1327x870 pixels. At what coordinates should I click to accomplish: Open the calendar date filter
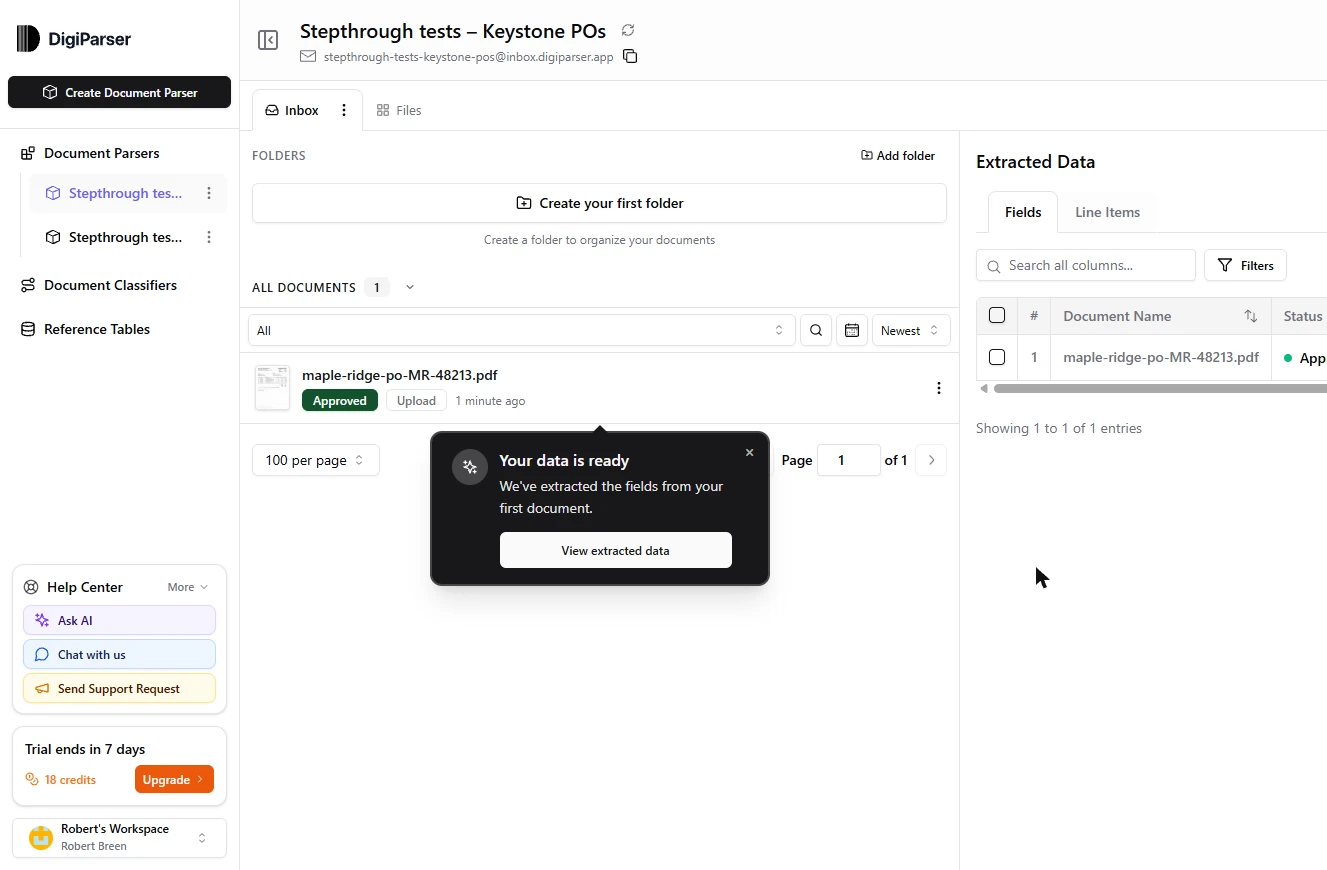click(851, 330)
